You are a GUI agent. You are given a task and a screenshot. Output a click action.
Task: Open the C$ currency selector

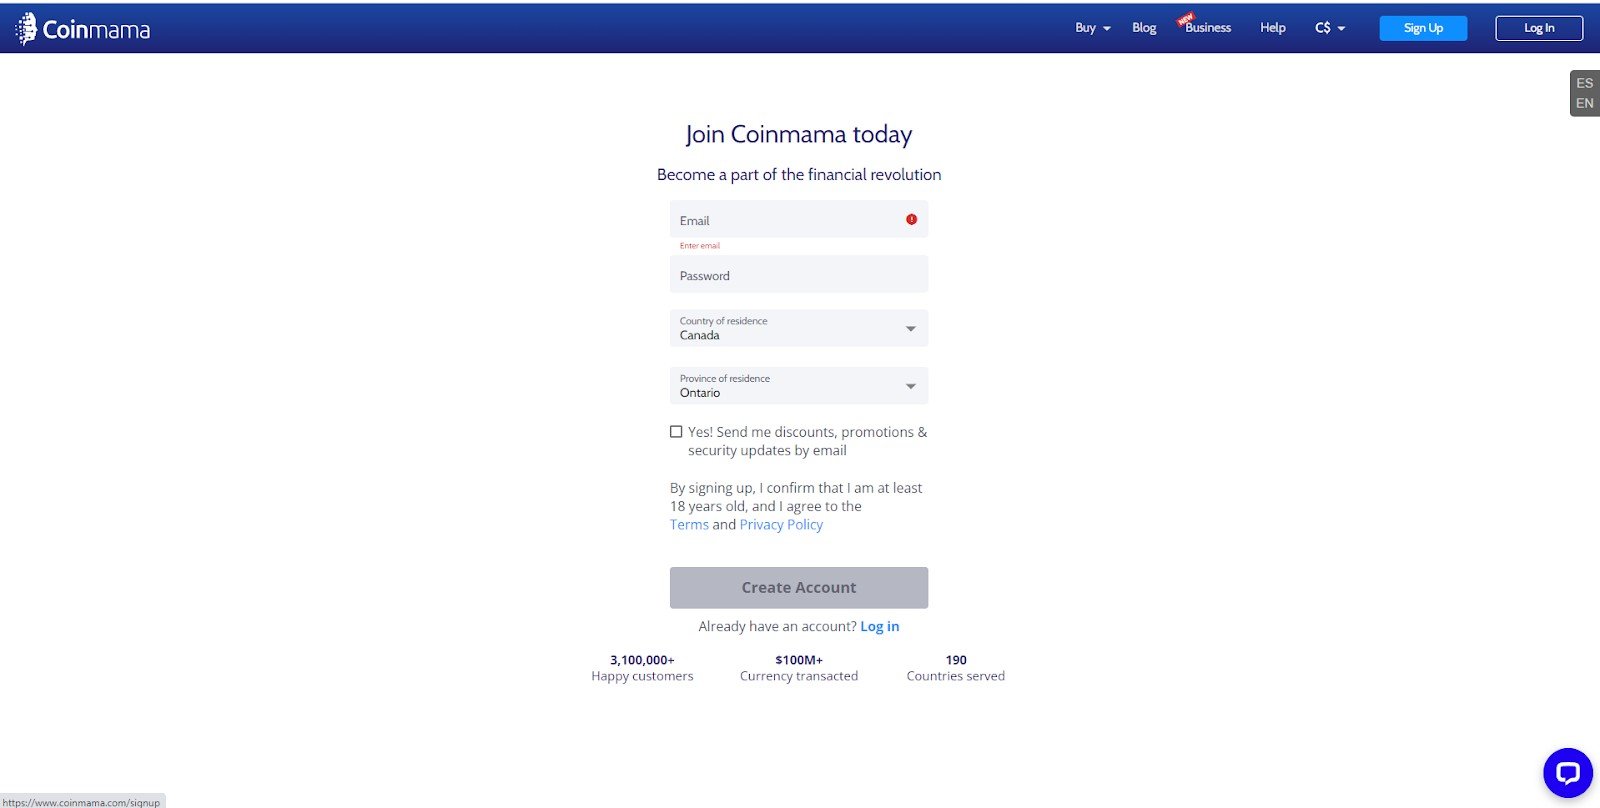point(1329,28)
